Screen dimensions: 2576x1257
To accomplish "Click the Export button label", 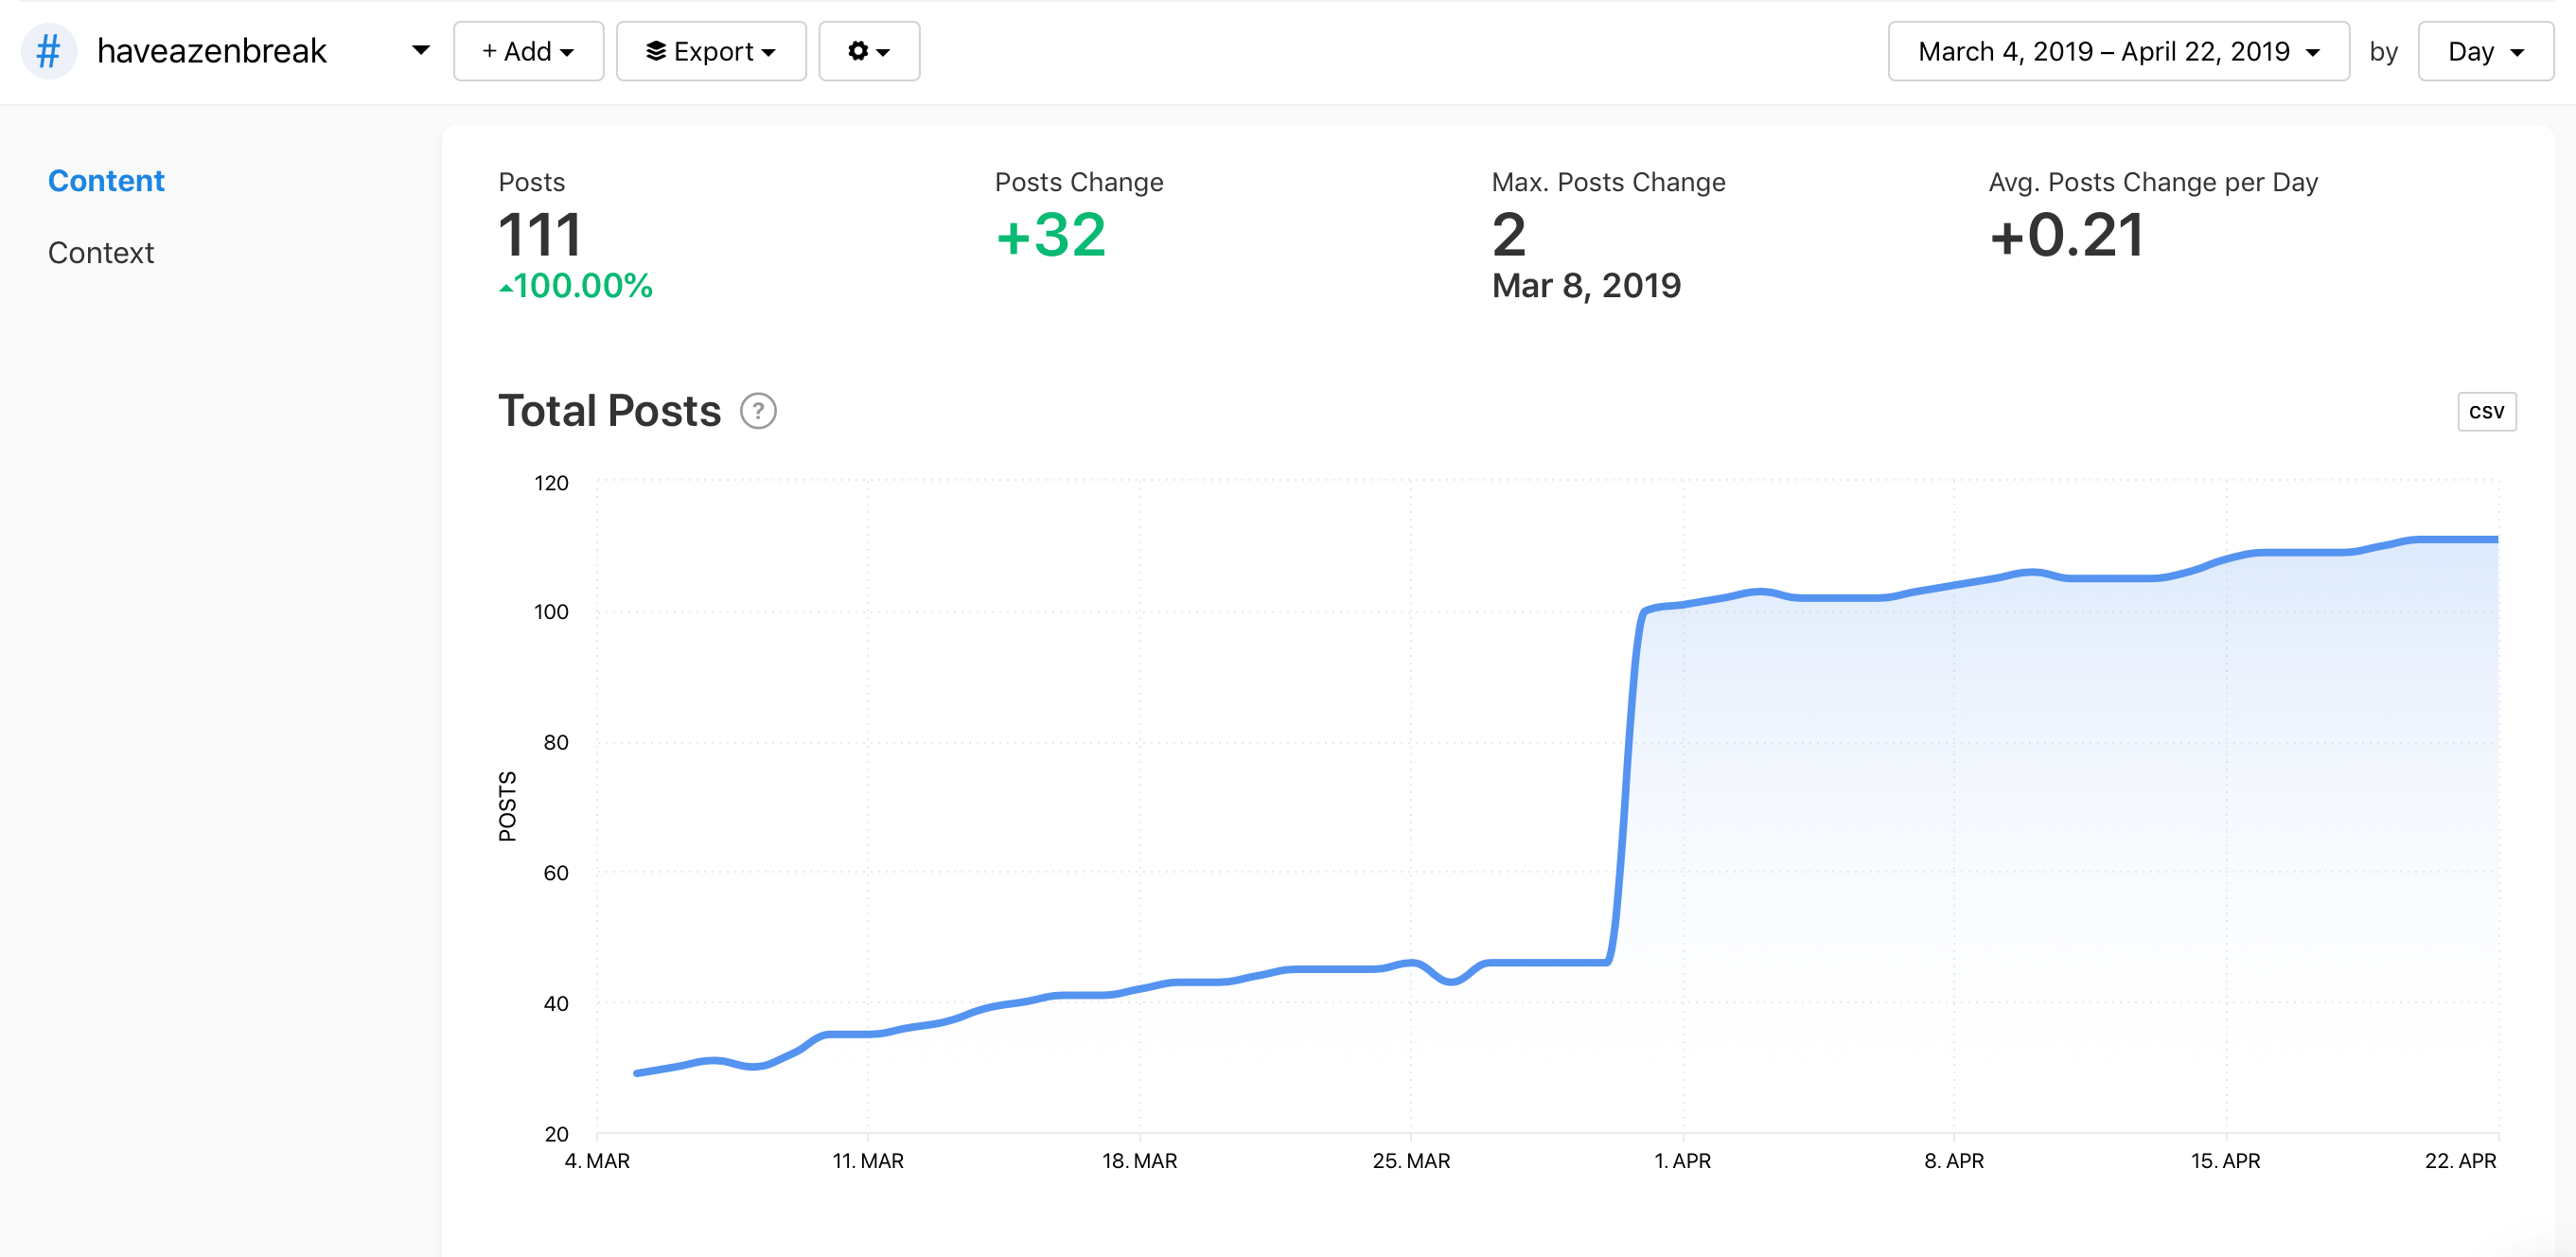I will click(x=714, y=51).
